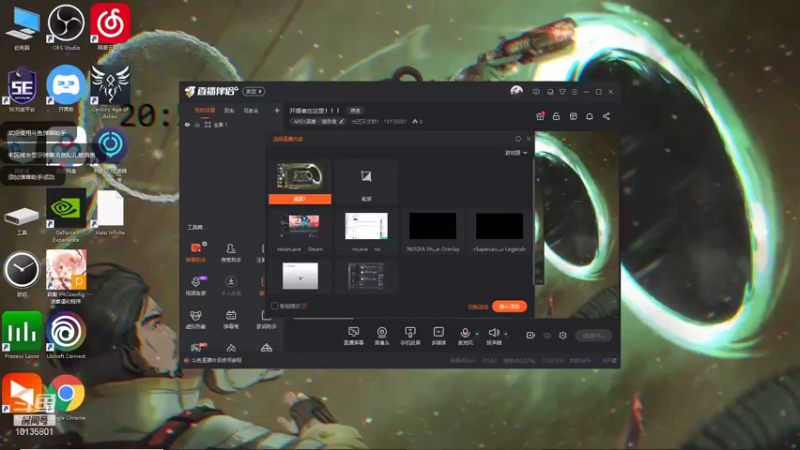Select the dark app window thumbnail in bottom row
Viewport: 800px width, 450px height.
tap(366, 276)
